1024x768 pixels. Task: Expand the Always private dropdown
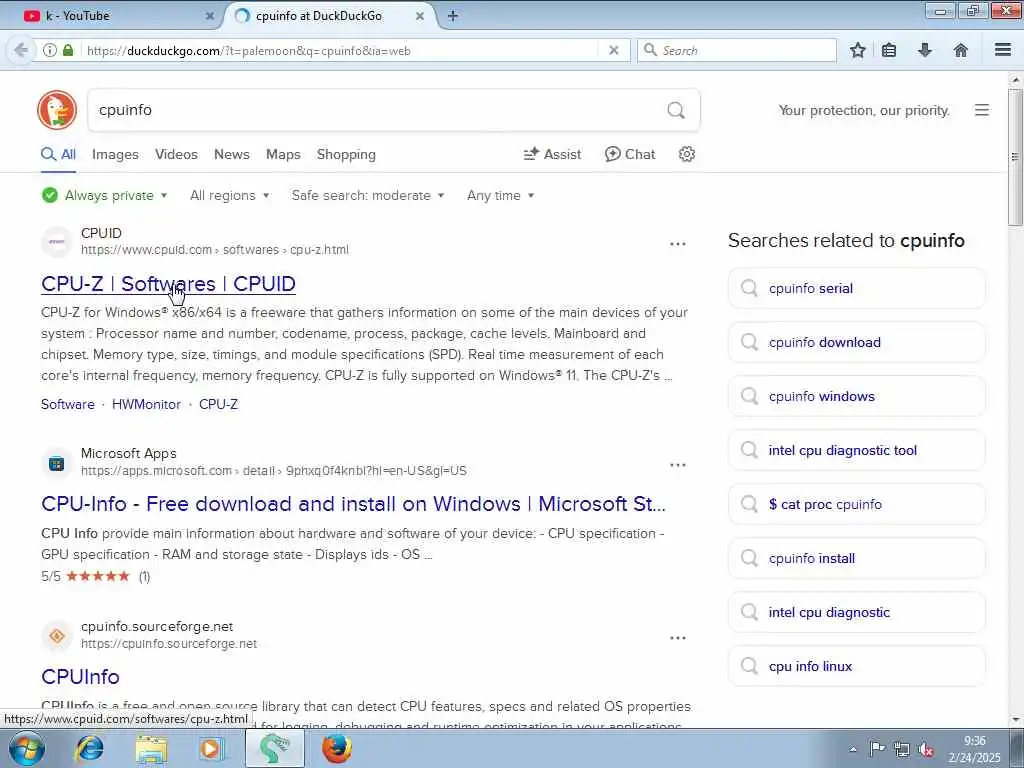coord(104,195)
